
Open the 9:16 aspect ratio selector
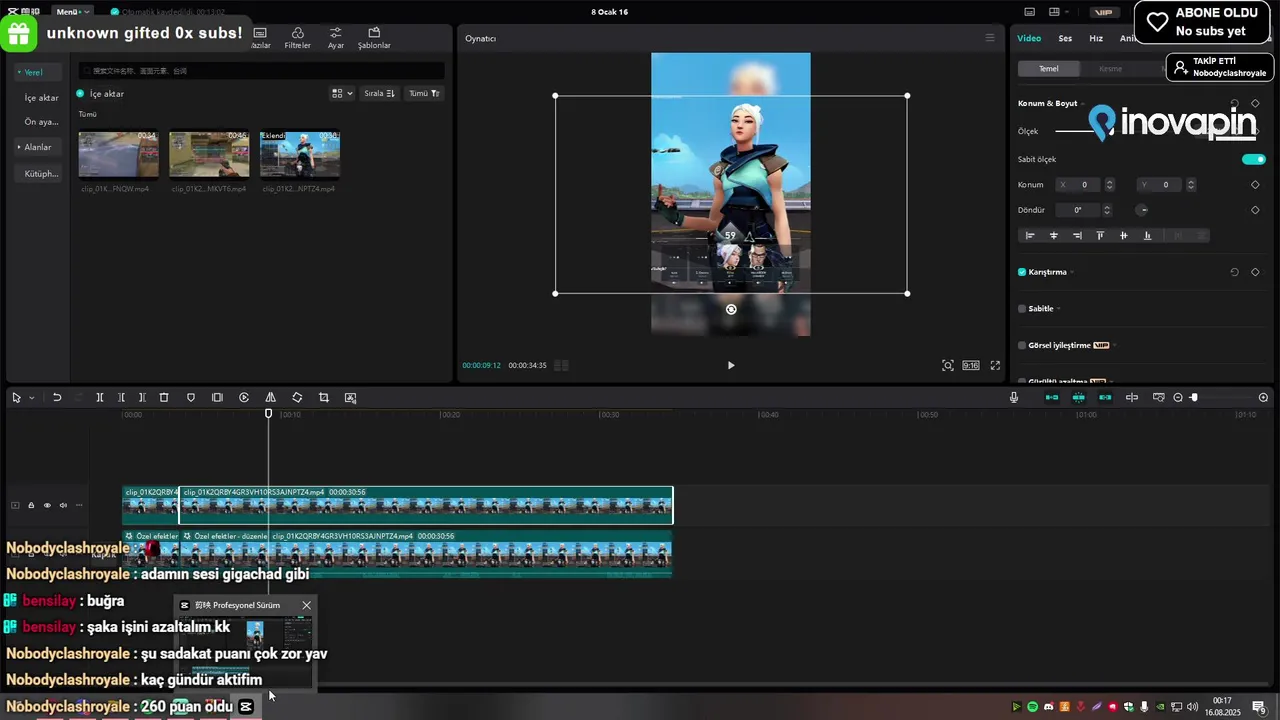[x=970, y=366]
